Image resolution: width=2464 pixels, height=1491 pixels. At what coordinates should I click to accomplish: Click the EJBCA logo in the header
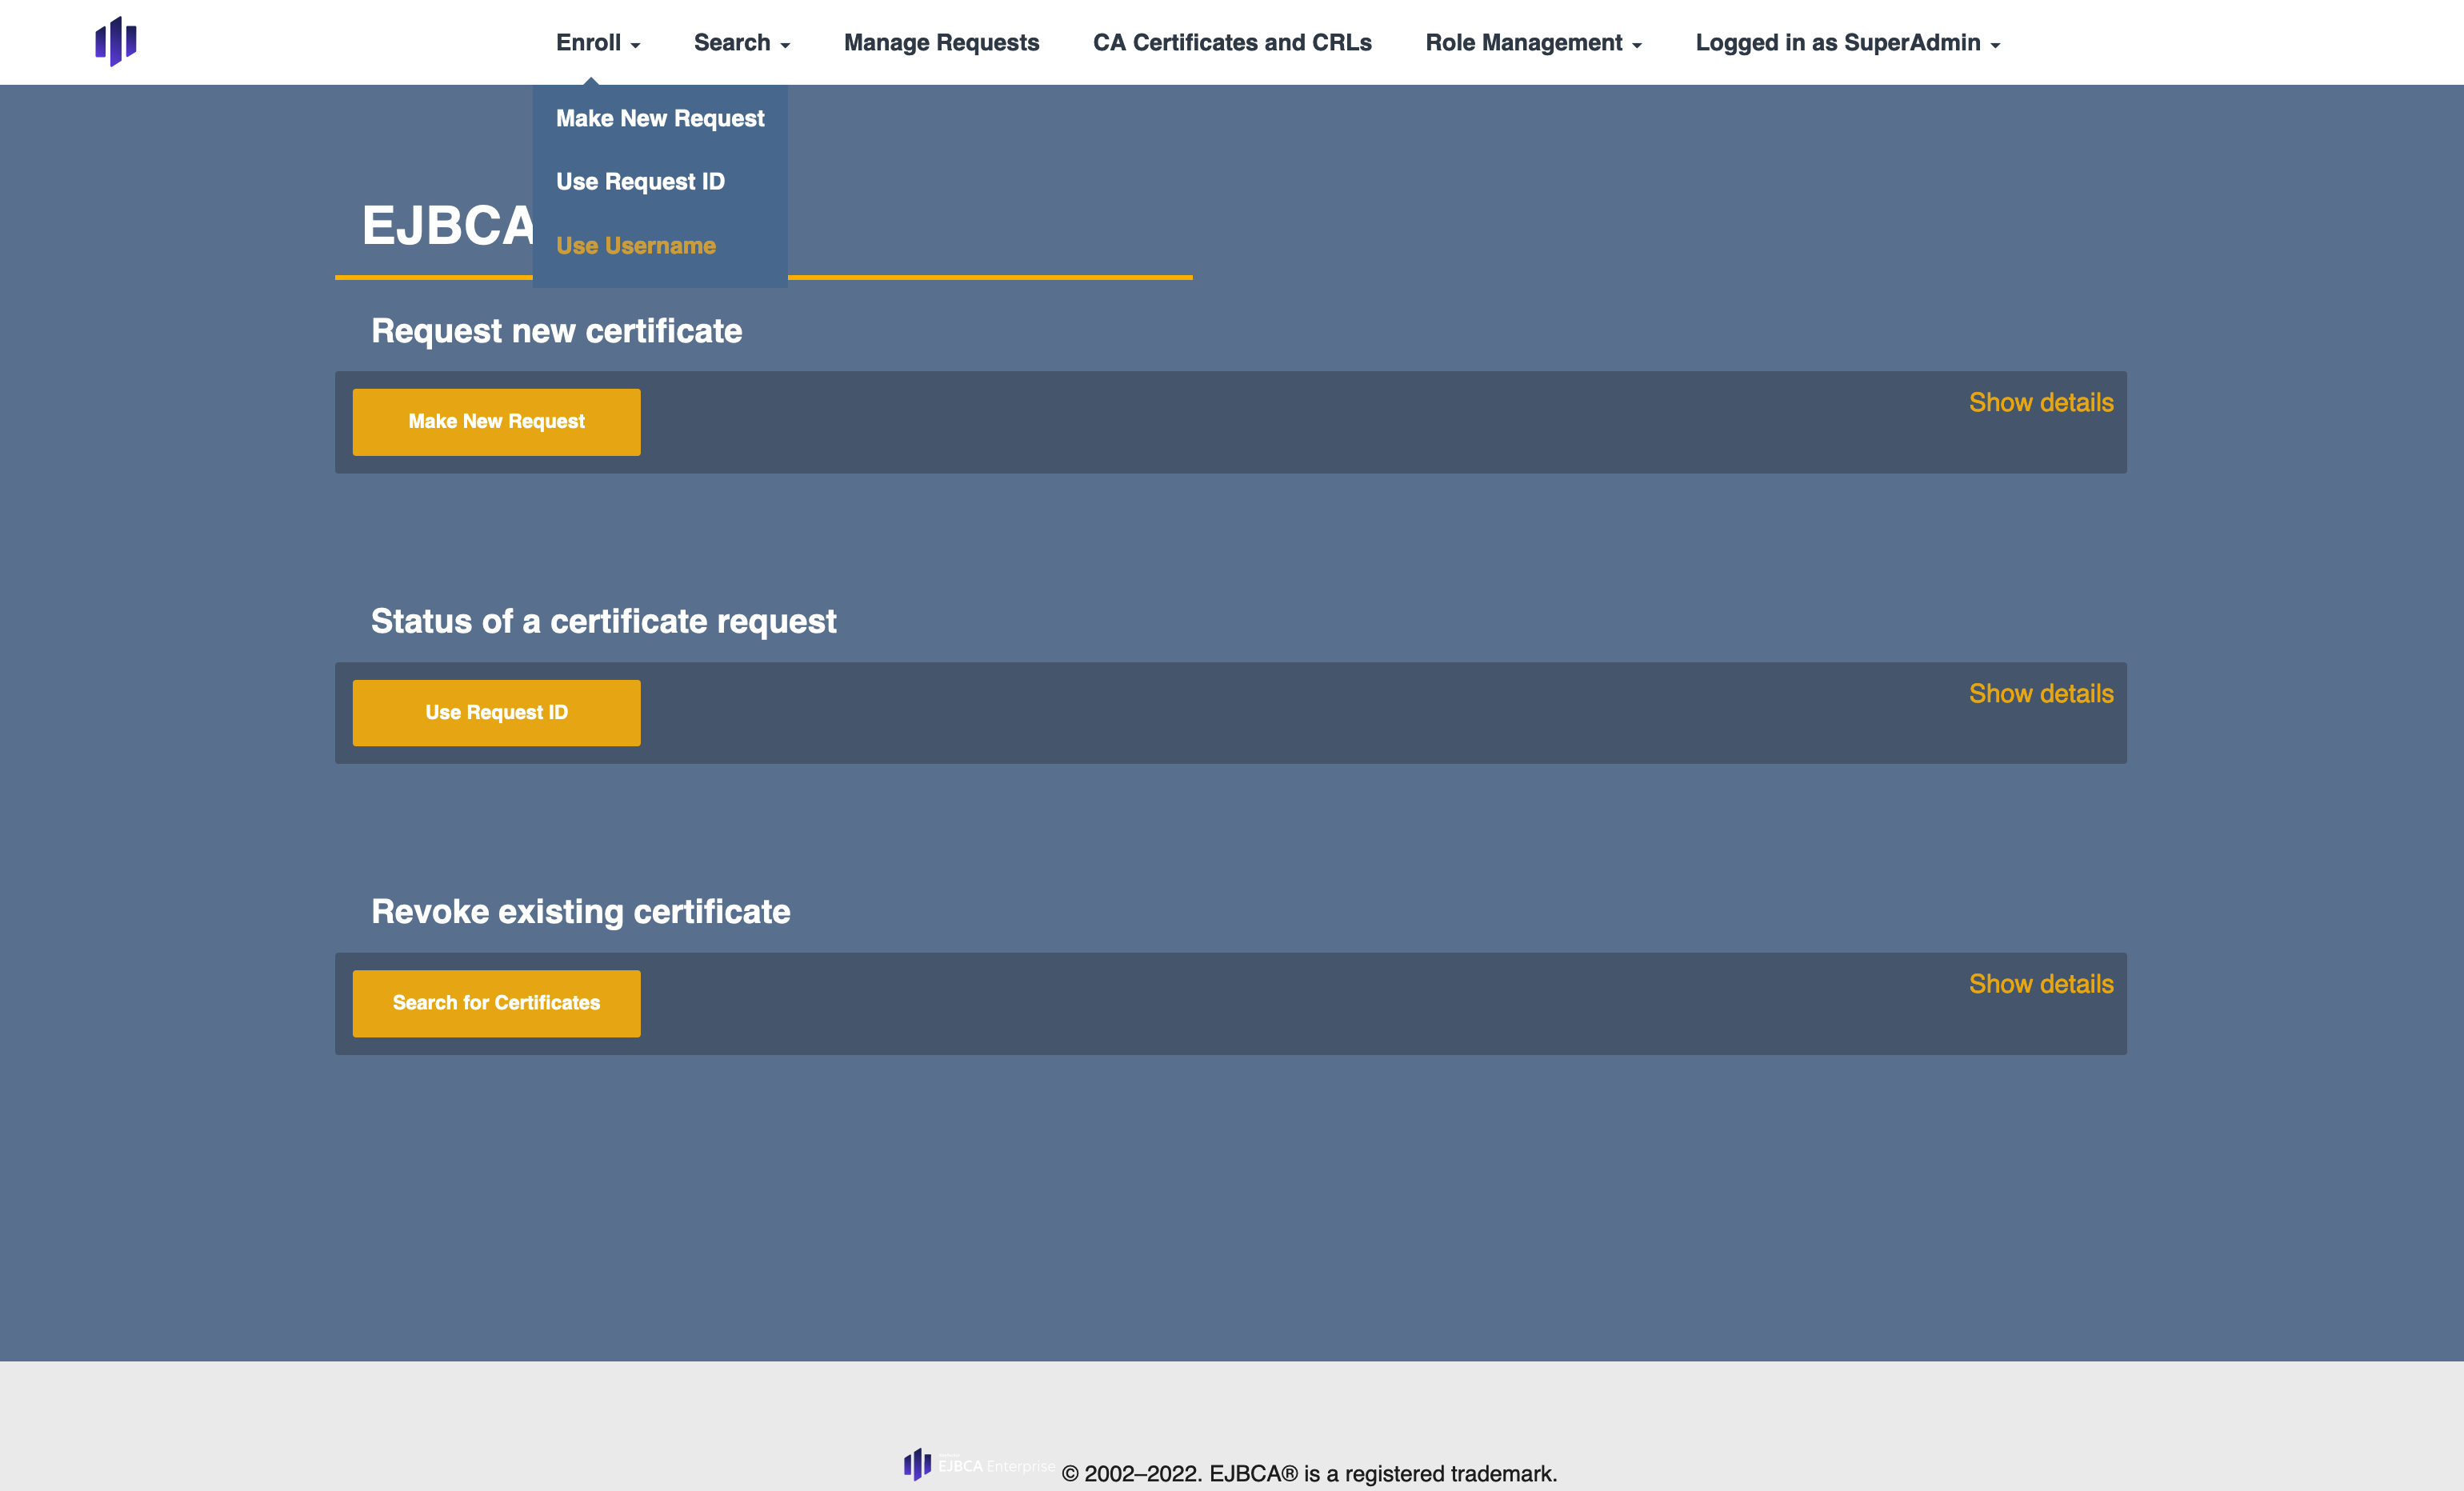point(116,42)
